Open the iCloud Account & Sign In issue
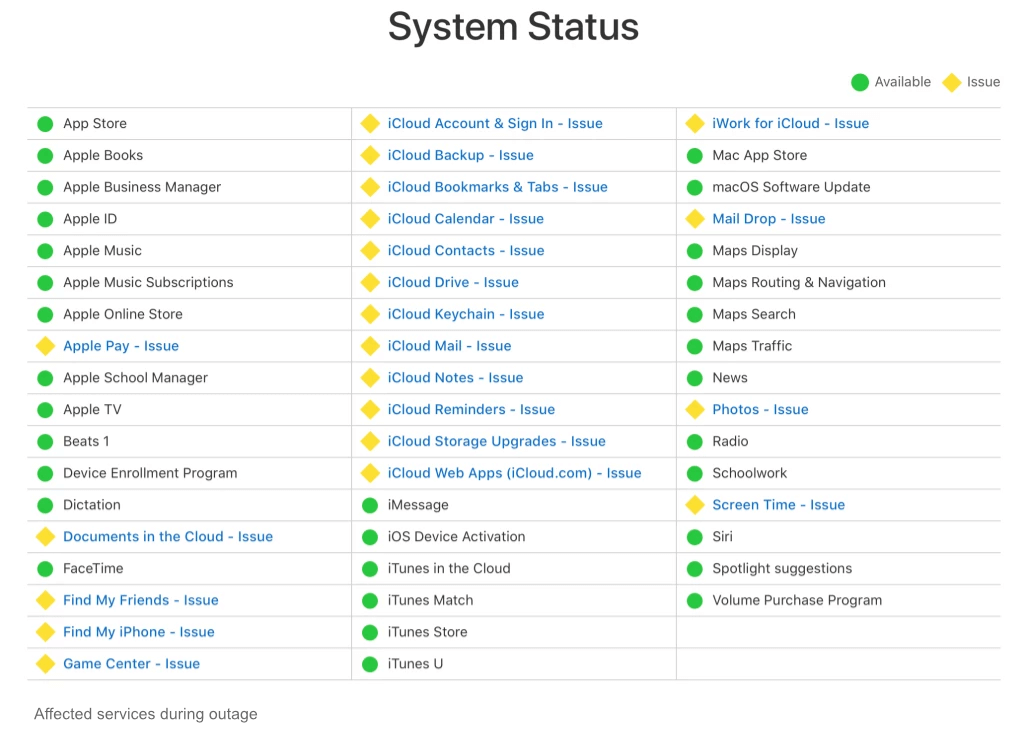Viewport: 1024px width, 736px height. (x=495, y=123)
